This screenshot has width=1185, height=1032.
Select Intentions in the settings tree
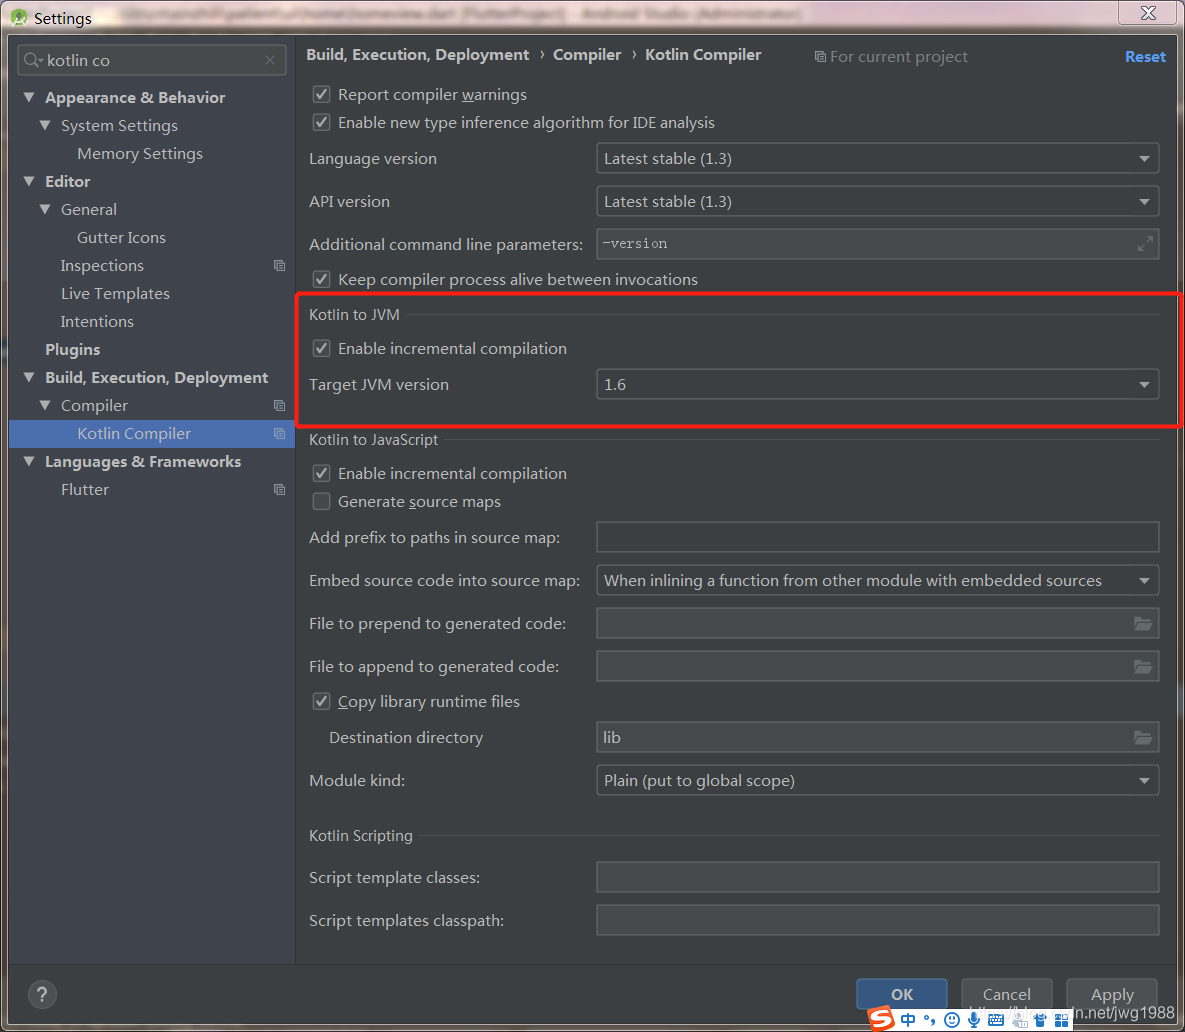(x=97, y=322)
